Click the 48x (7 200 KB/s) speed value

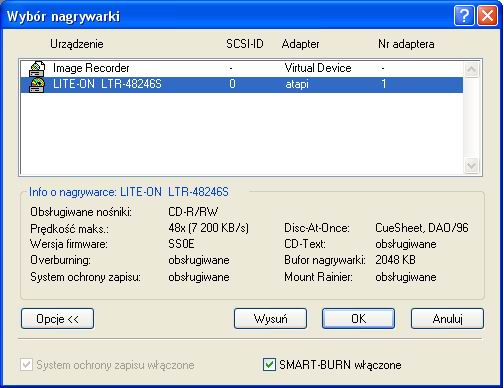pyautogui.click(x=208, y=228)
